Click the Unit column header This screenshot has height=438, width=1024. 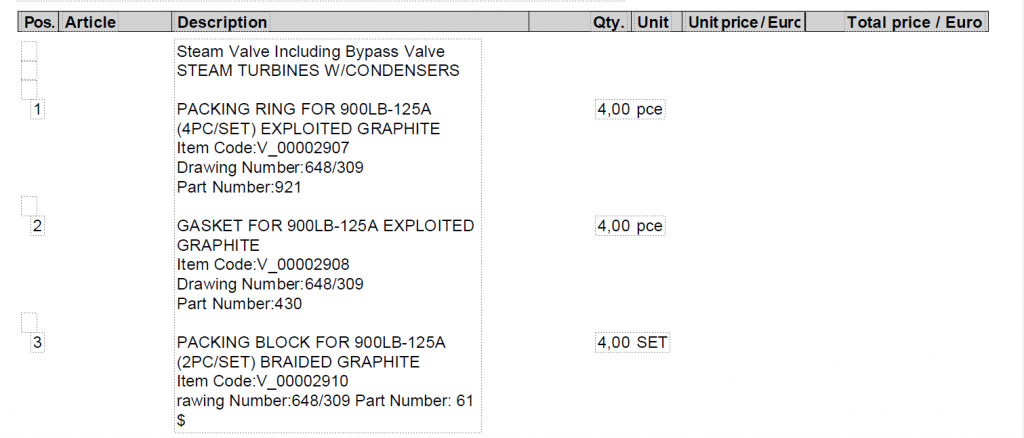(653, 22)
